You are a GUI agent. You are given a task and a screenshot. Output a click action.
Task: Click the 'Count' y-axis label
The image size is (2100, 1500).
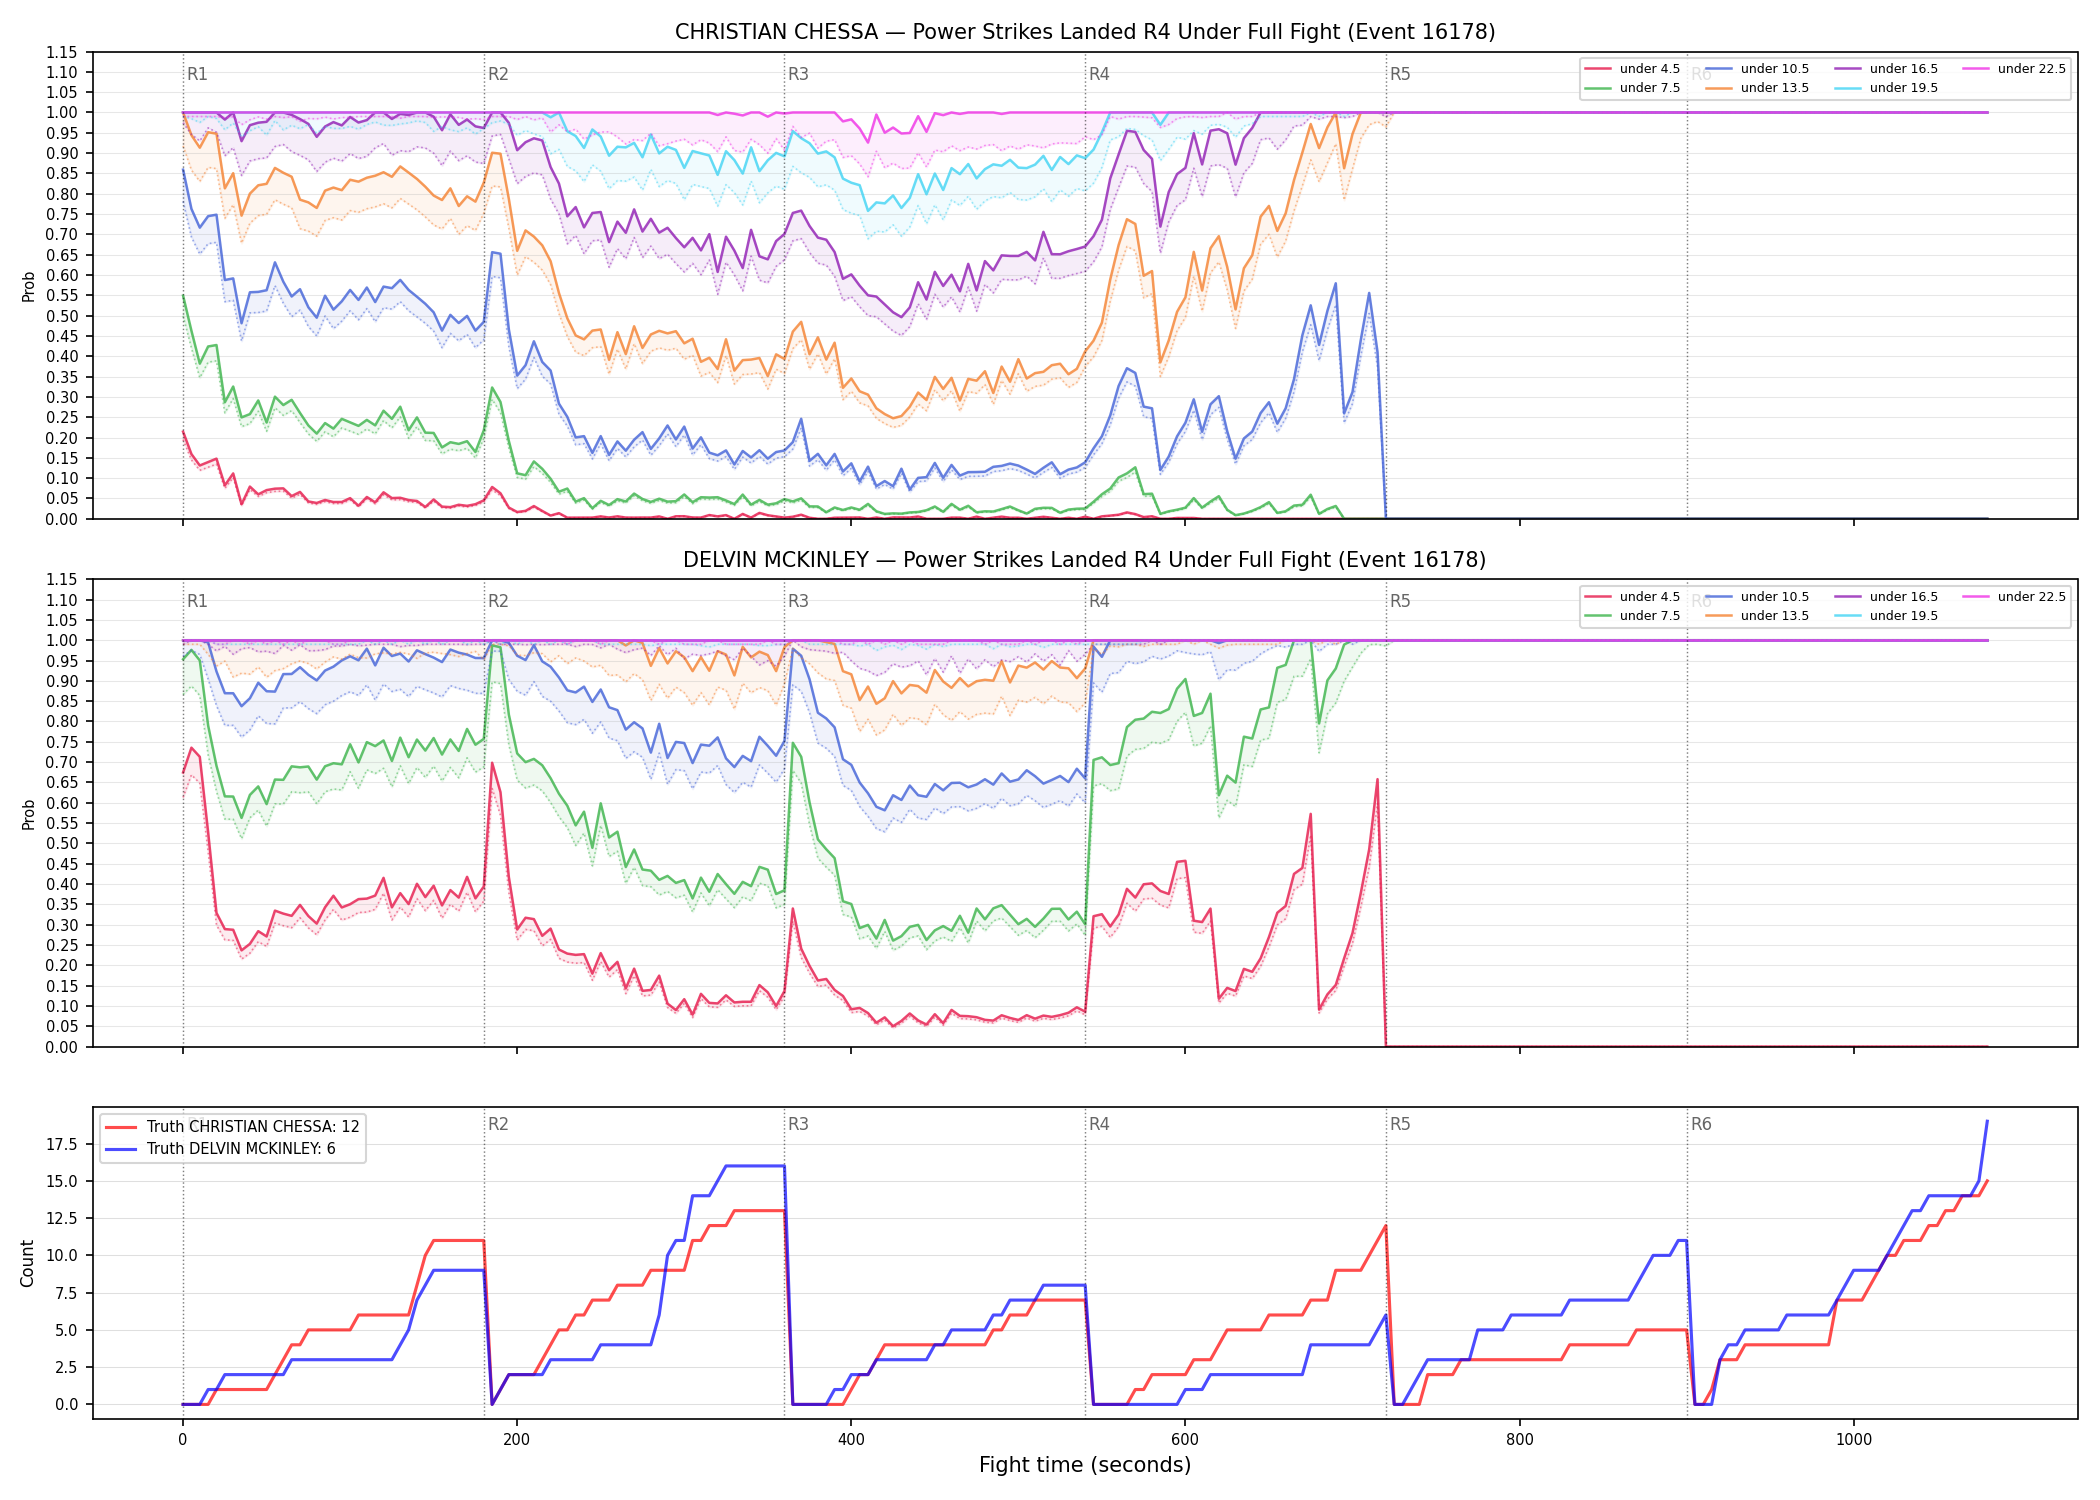(27, 1263)
